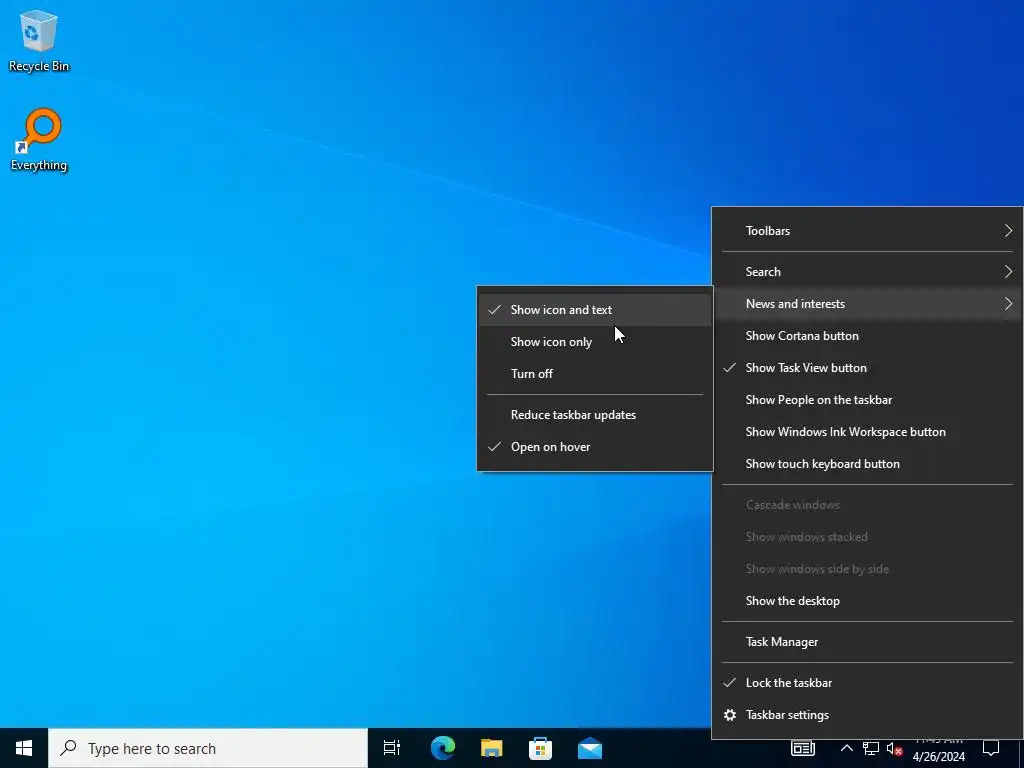Expand the Search submenu
1024x768 pixels.
point(867,272)
